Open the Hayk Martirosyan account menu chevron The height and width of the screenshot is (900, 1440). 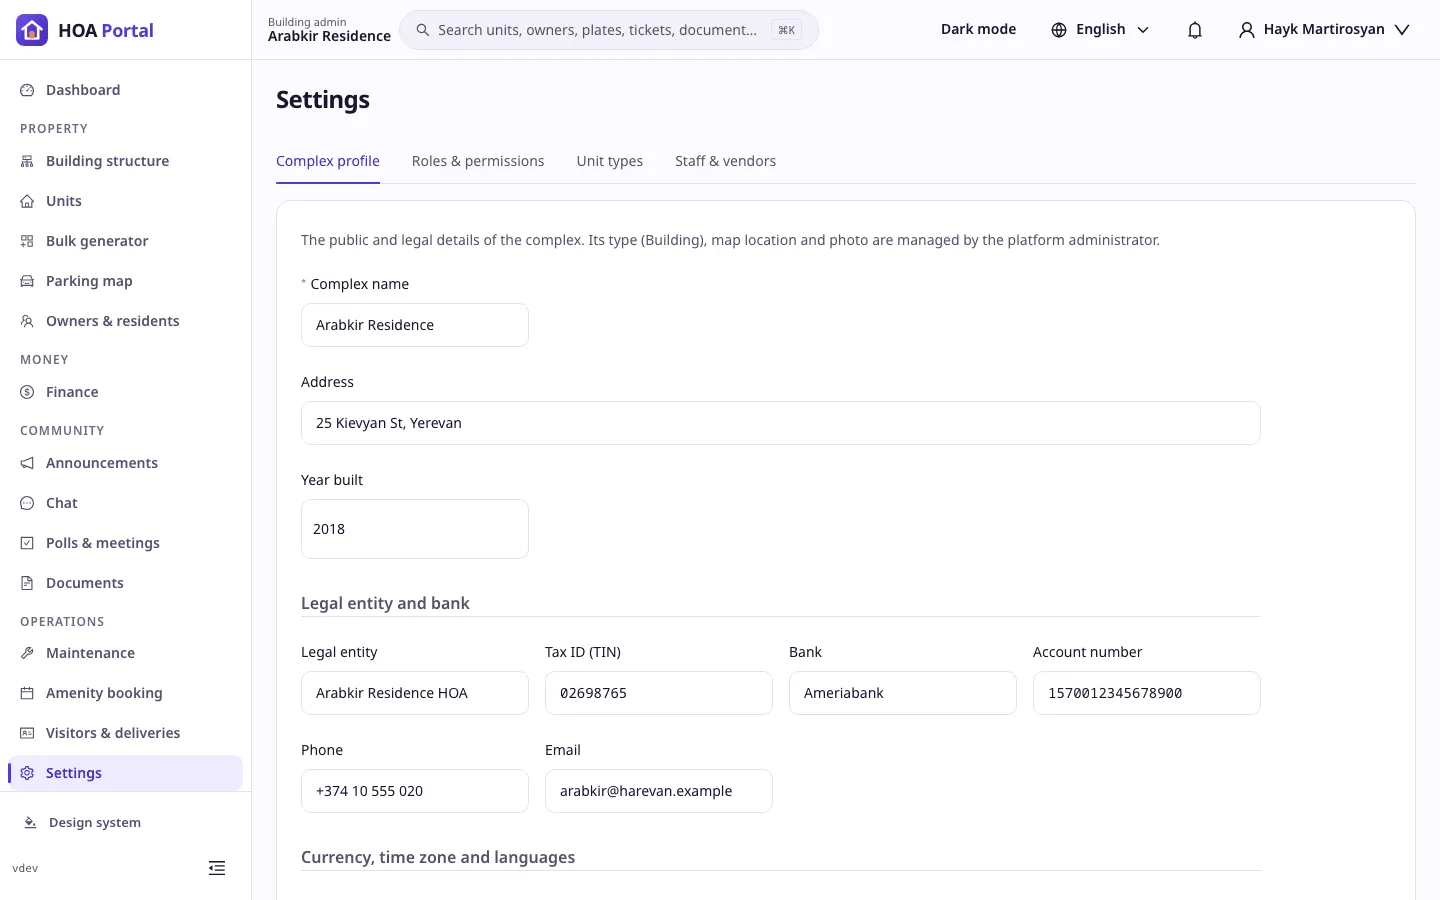pos(1402,30)
